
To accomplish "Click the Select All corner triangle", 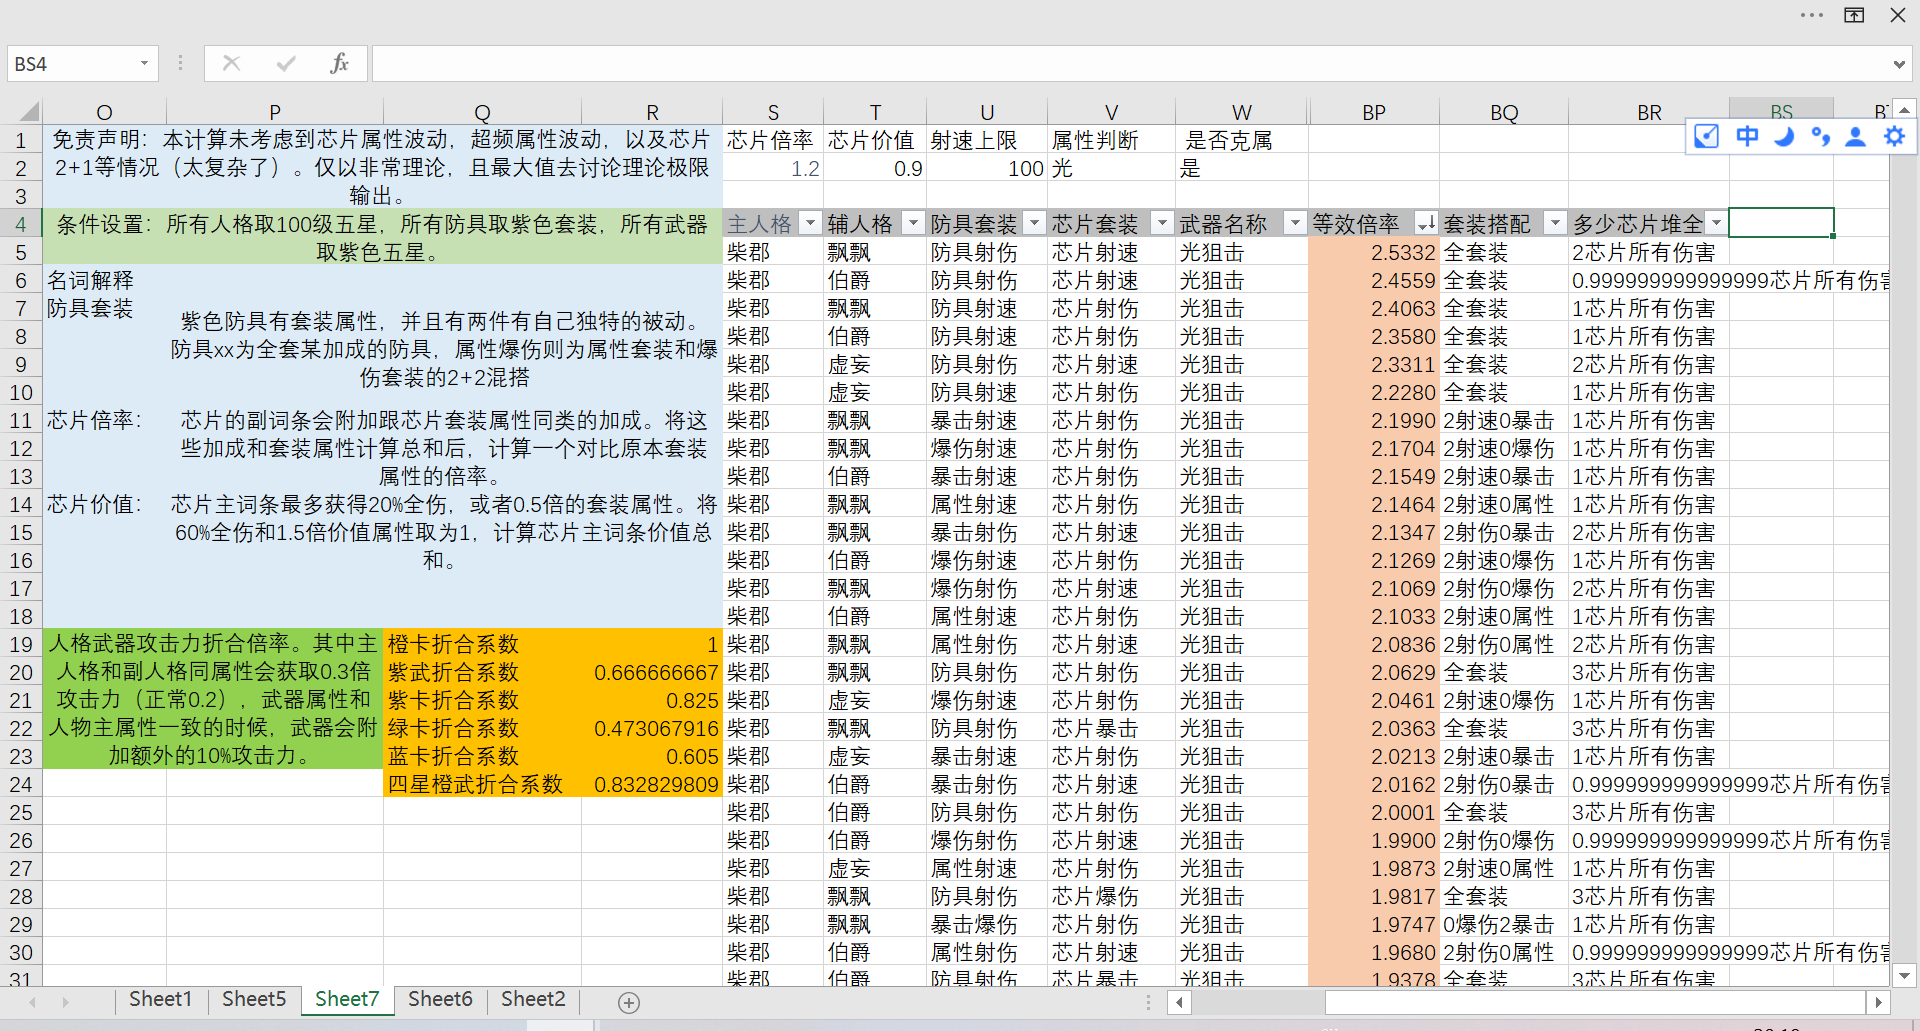I will 29,111.
